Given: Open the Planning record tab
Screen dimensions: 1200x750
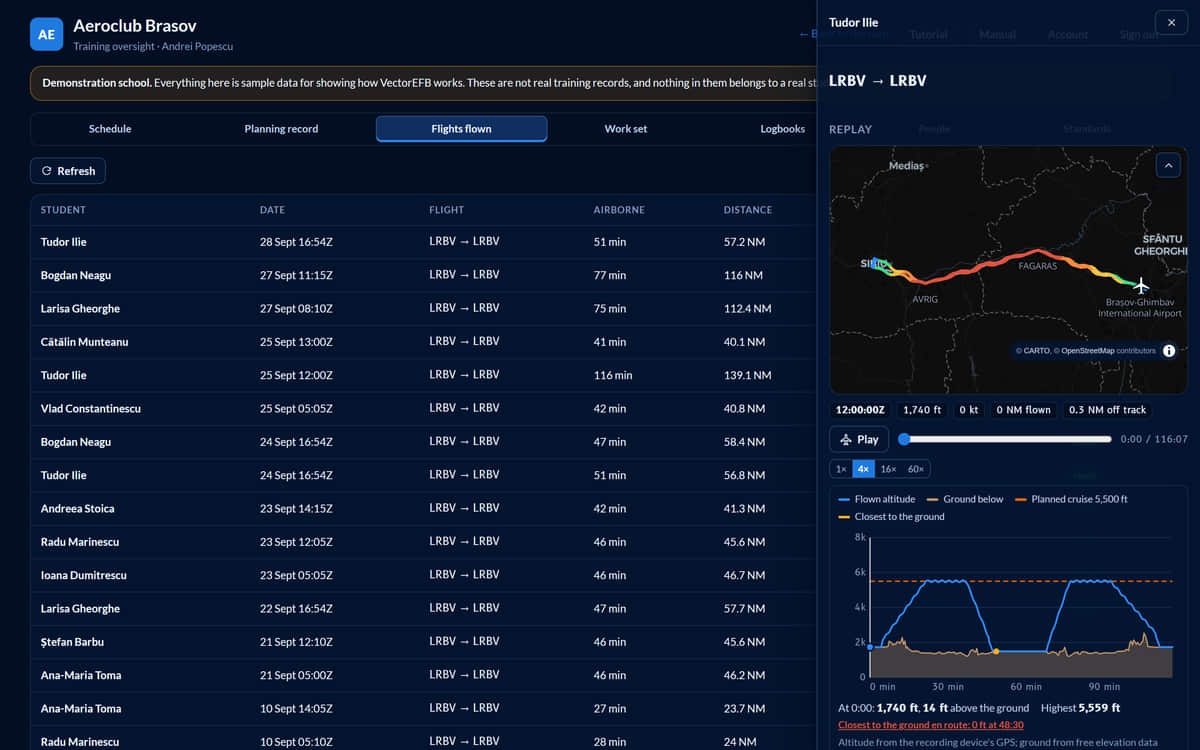Looking at the screenshot, I should (282, 129).
